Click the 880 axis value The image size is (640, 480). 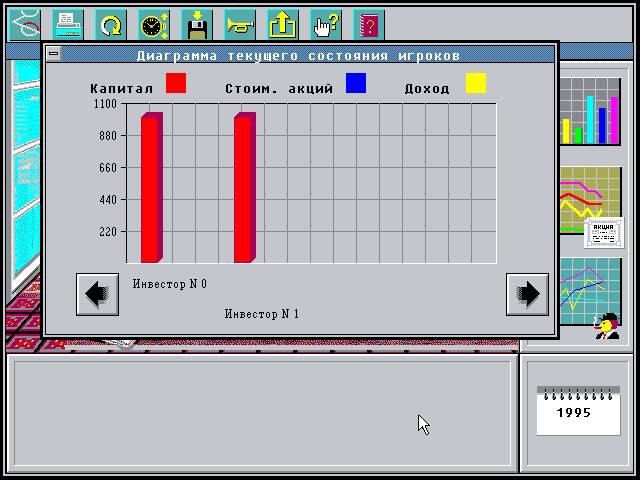108,136
